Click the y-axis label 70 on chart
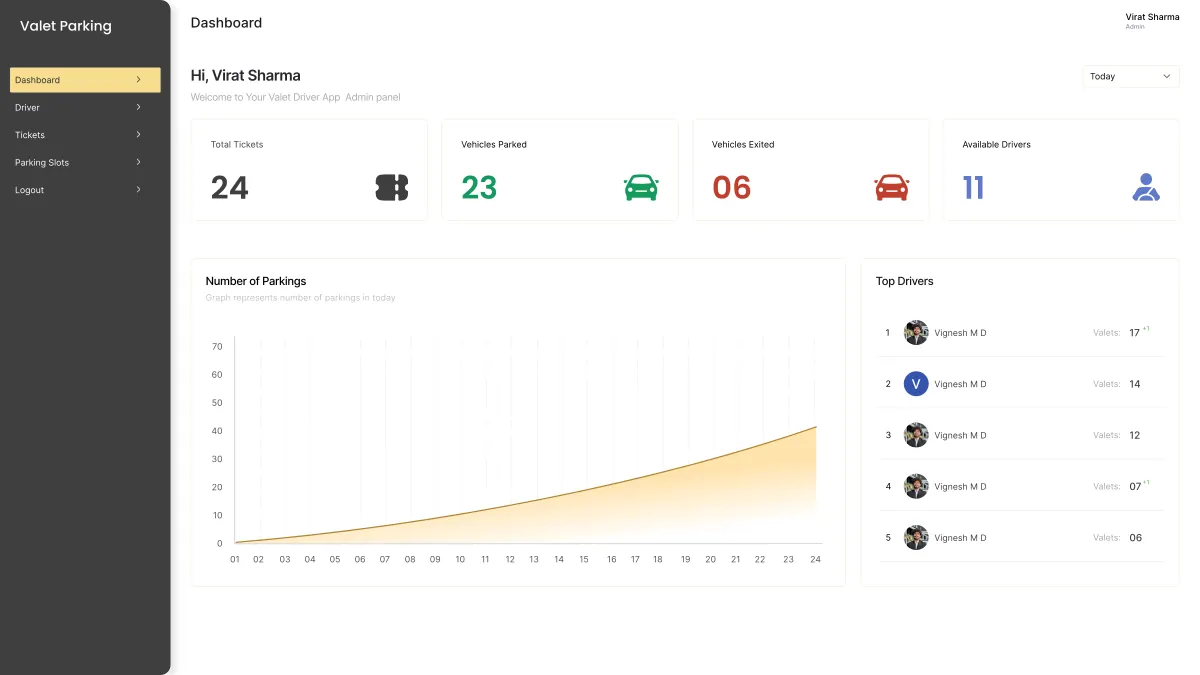1200x675 pixels. (217, 347)
